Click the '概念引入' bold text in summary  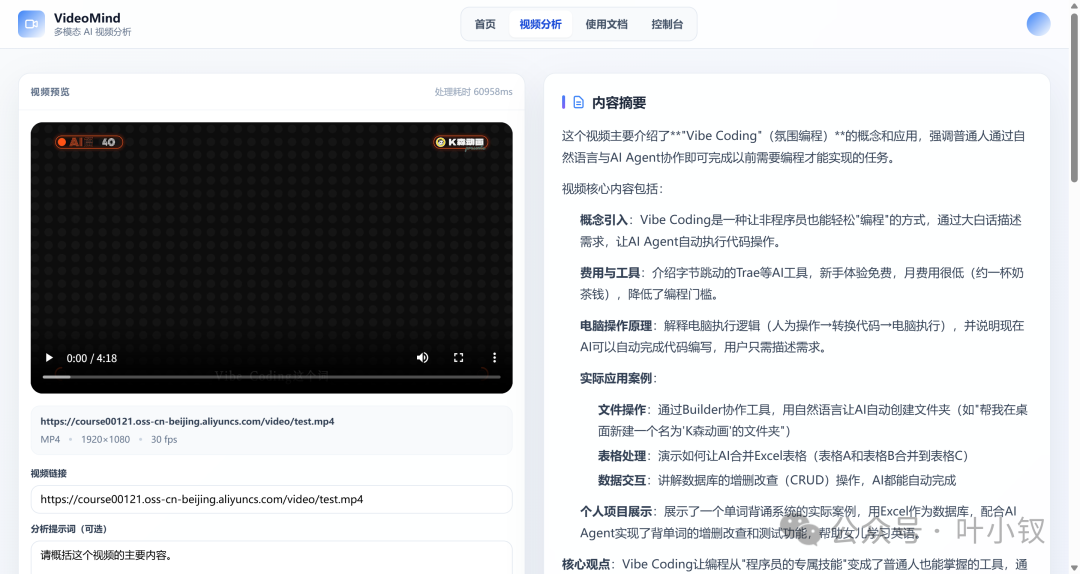click(x=603, y=220)
